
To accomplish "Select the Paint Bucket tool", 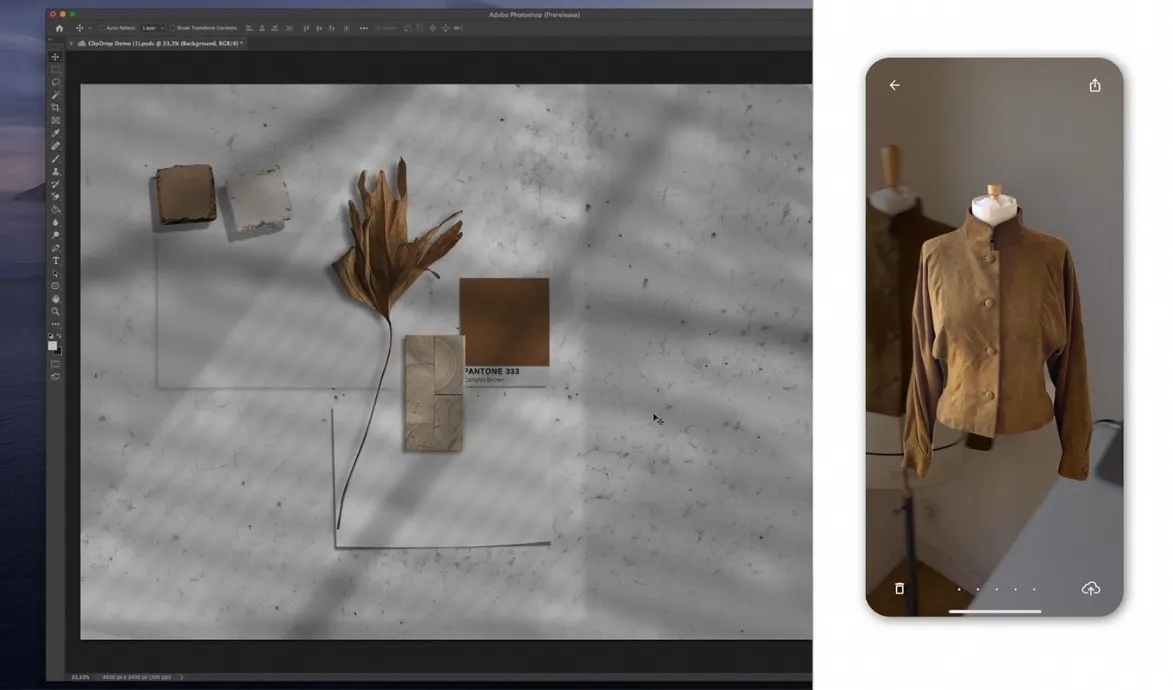I will tap(55, 210).
